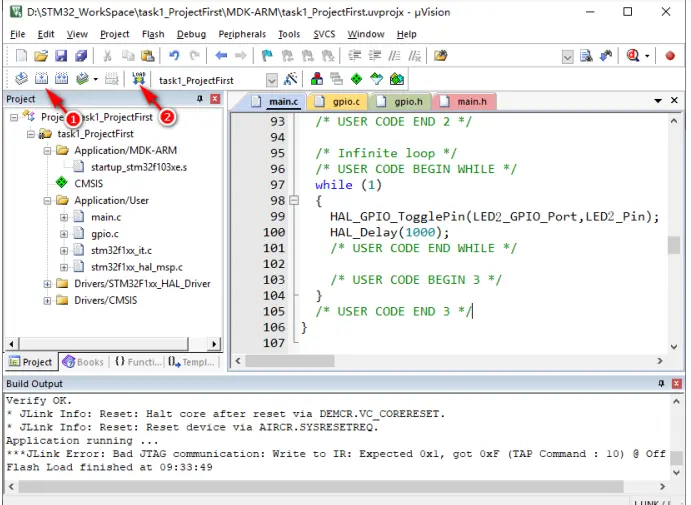
Task: Click the New file icon
Action: [x=21, y=56]
